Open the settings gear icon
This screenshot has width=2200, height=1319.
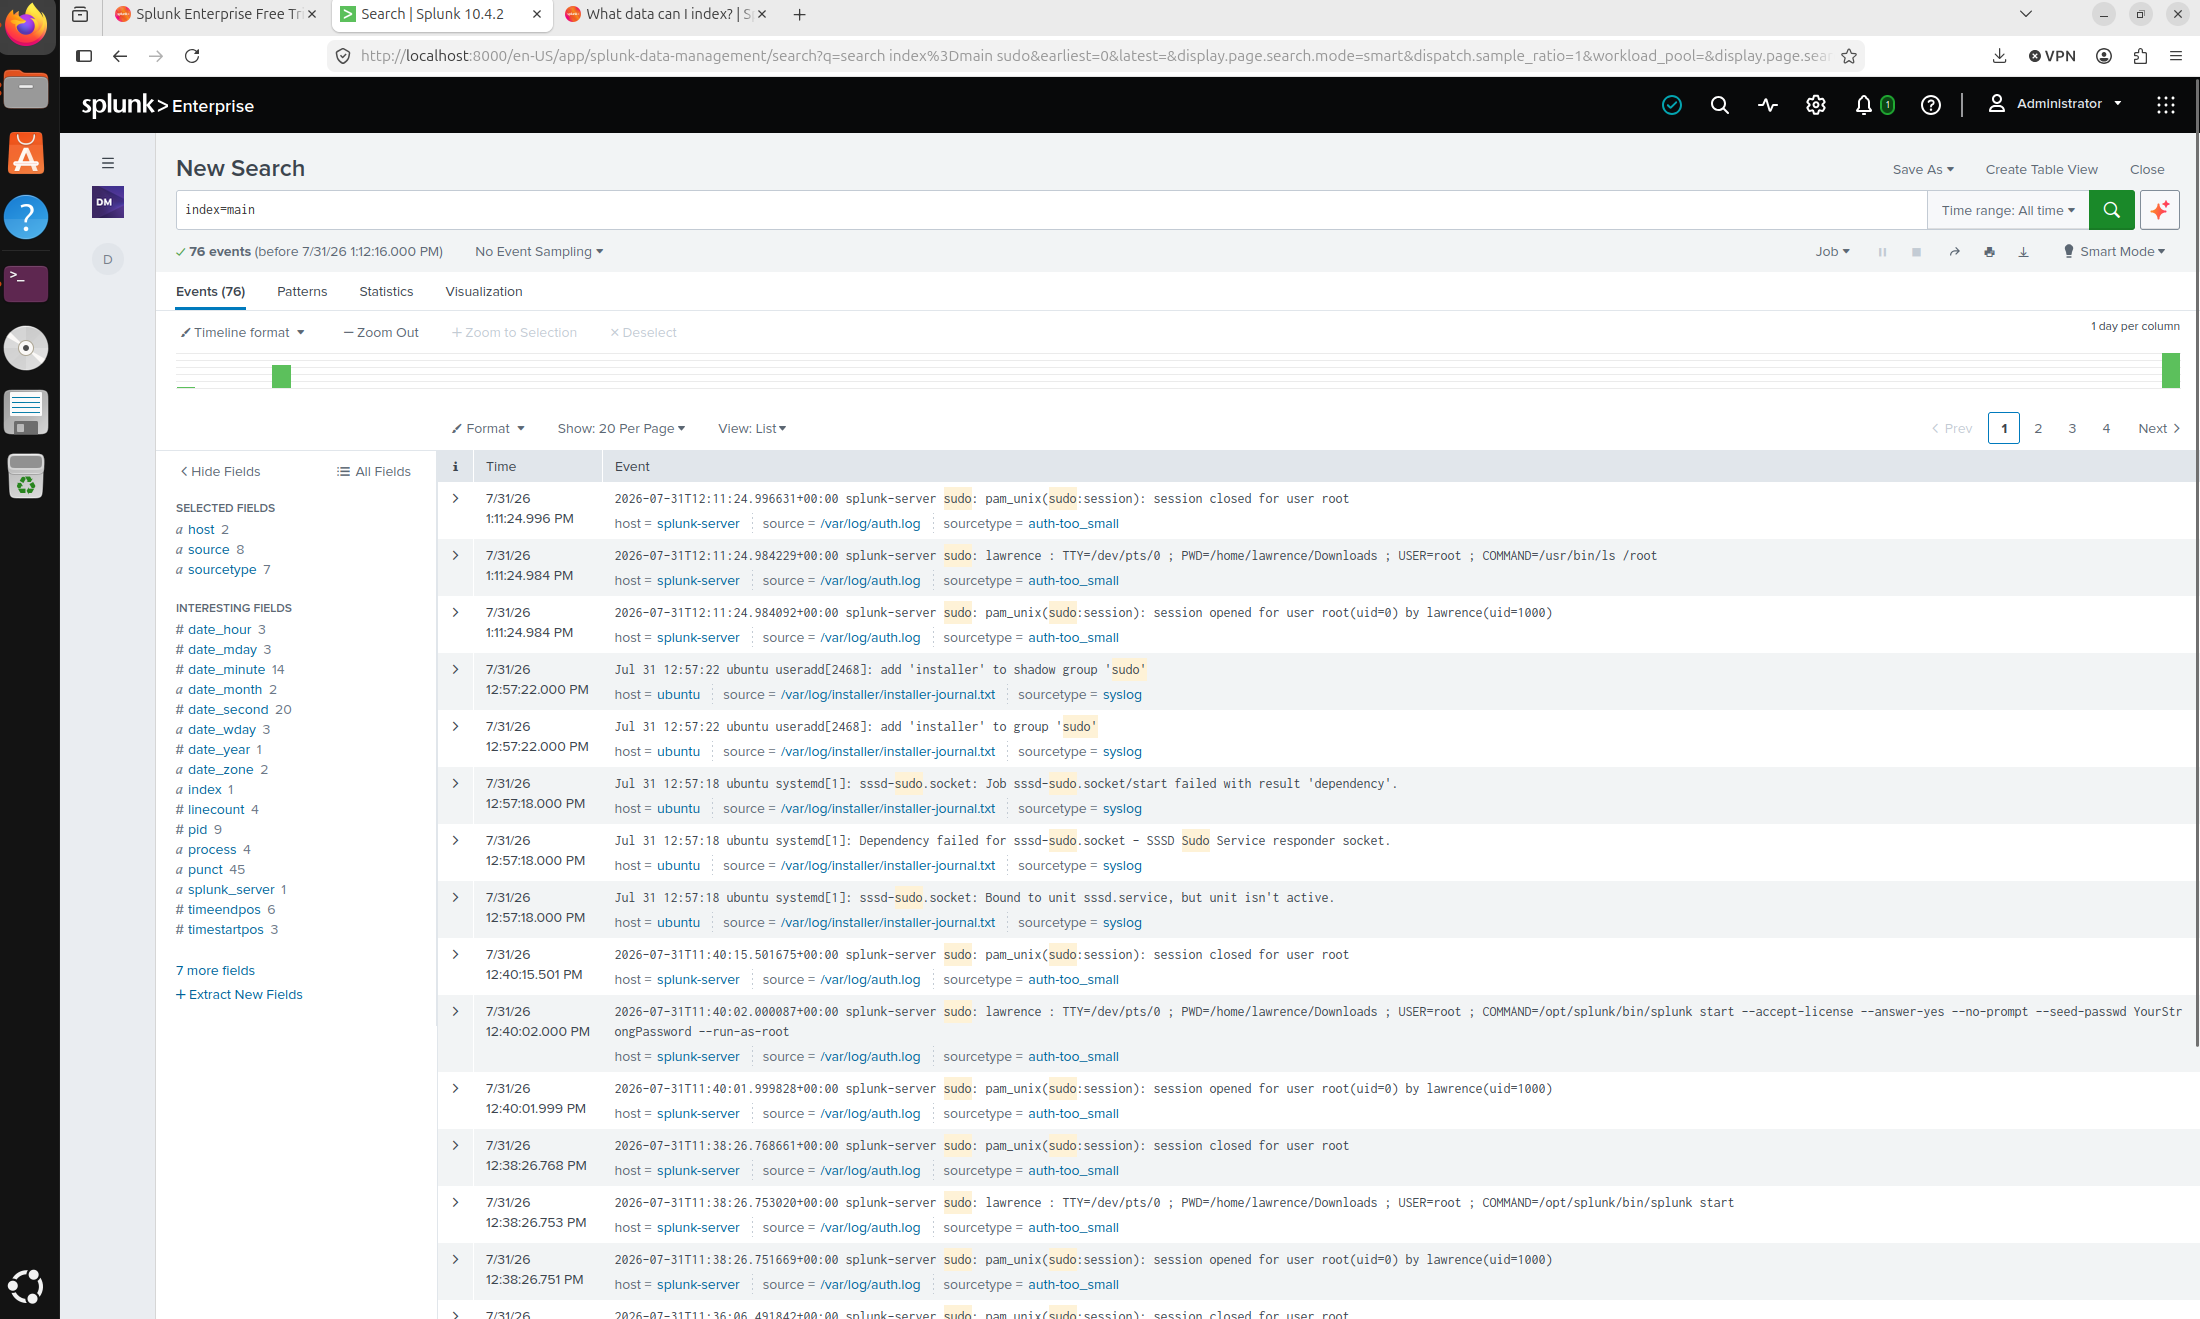pyautogui.click(x=1816, y=105)
